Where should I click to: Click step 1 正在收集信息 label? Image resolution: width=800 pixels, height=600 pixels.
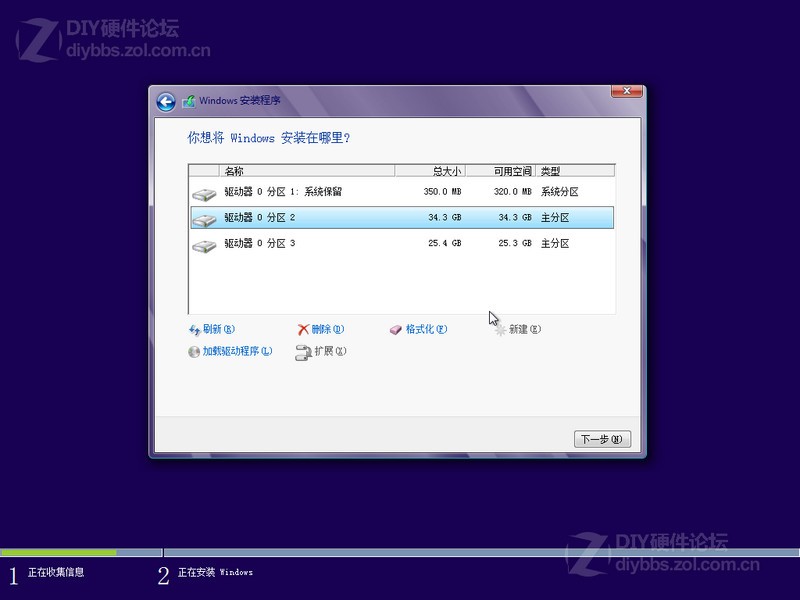(x=56, y=572)
